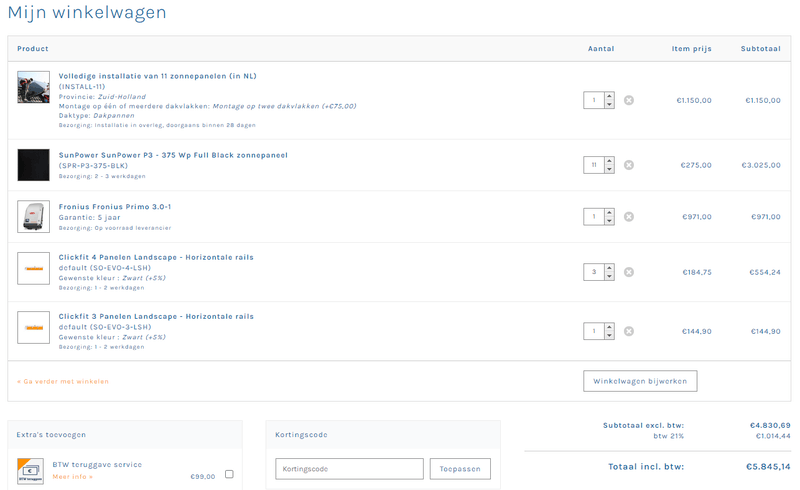Open Fronius Fronius Primo 3.0-1 product link
The height and width of the screenshot is (490, 800).
(x=115, y=207)
